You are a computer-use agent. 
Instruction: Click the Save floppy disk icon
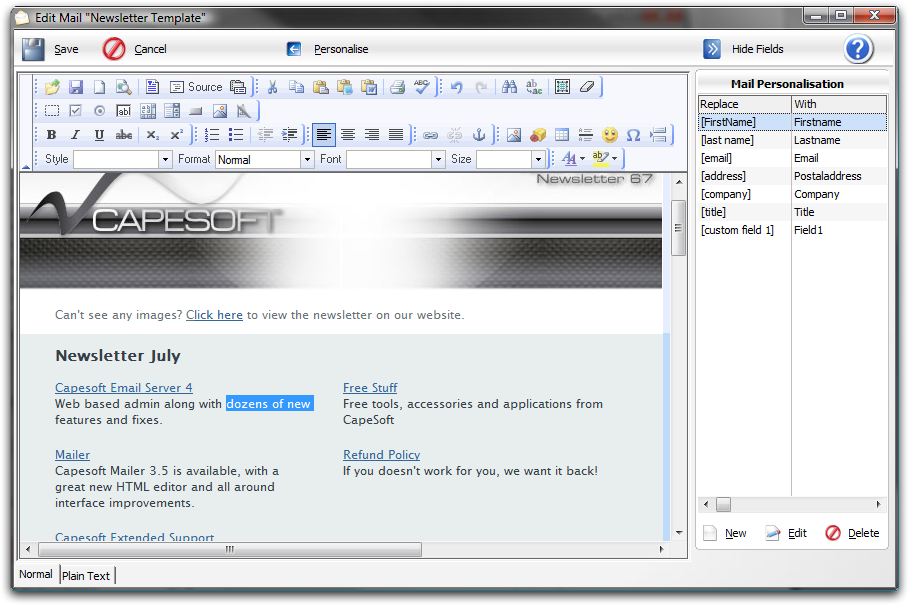(33, 49)
